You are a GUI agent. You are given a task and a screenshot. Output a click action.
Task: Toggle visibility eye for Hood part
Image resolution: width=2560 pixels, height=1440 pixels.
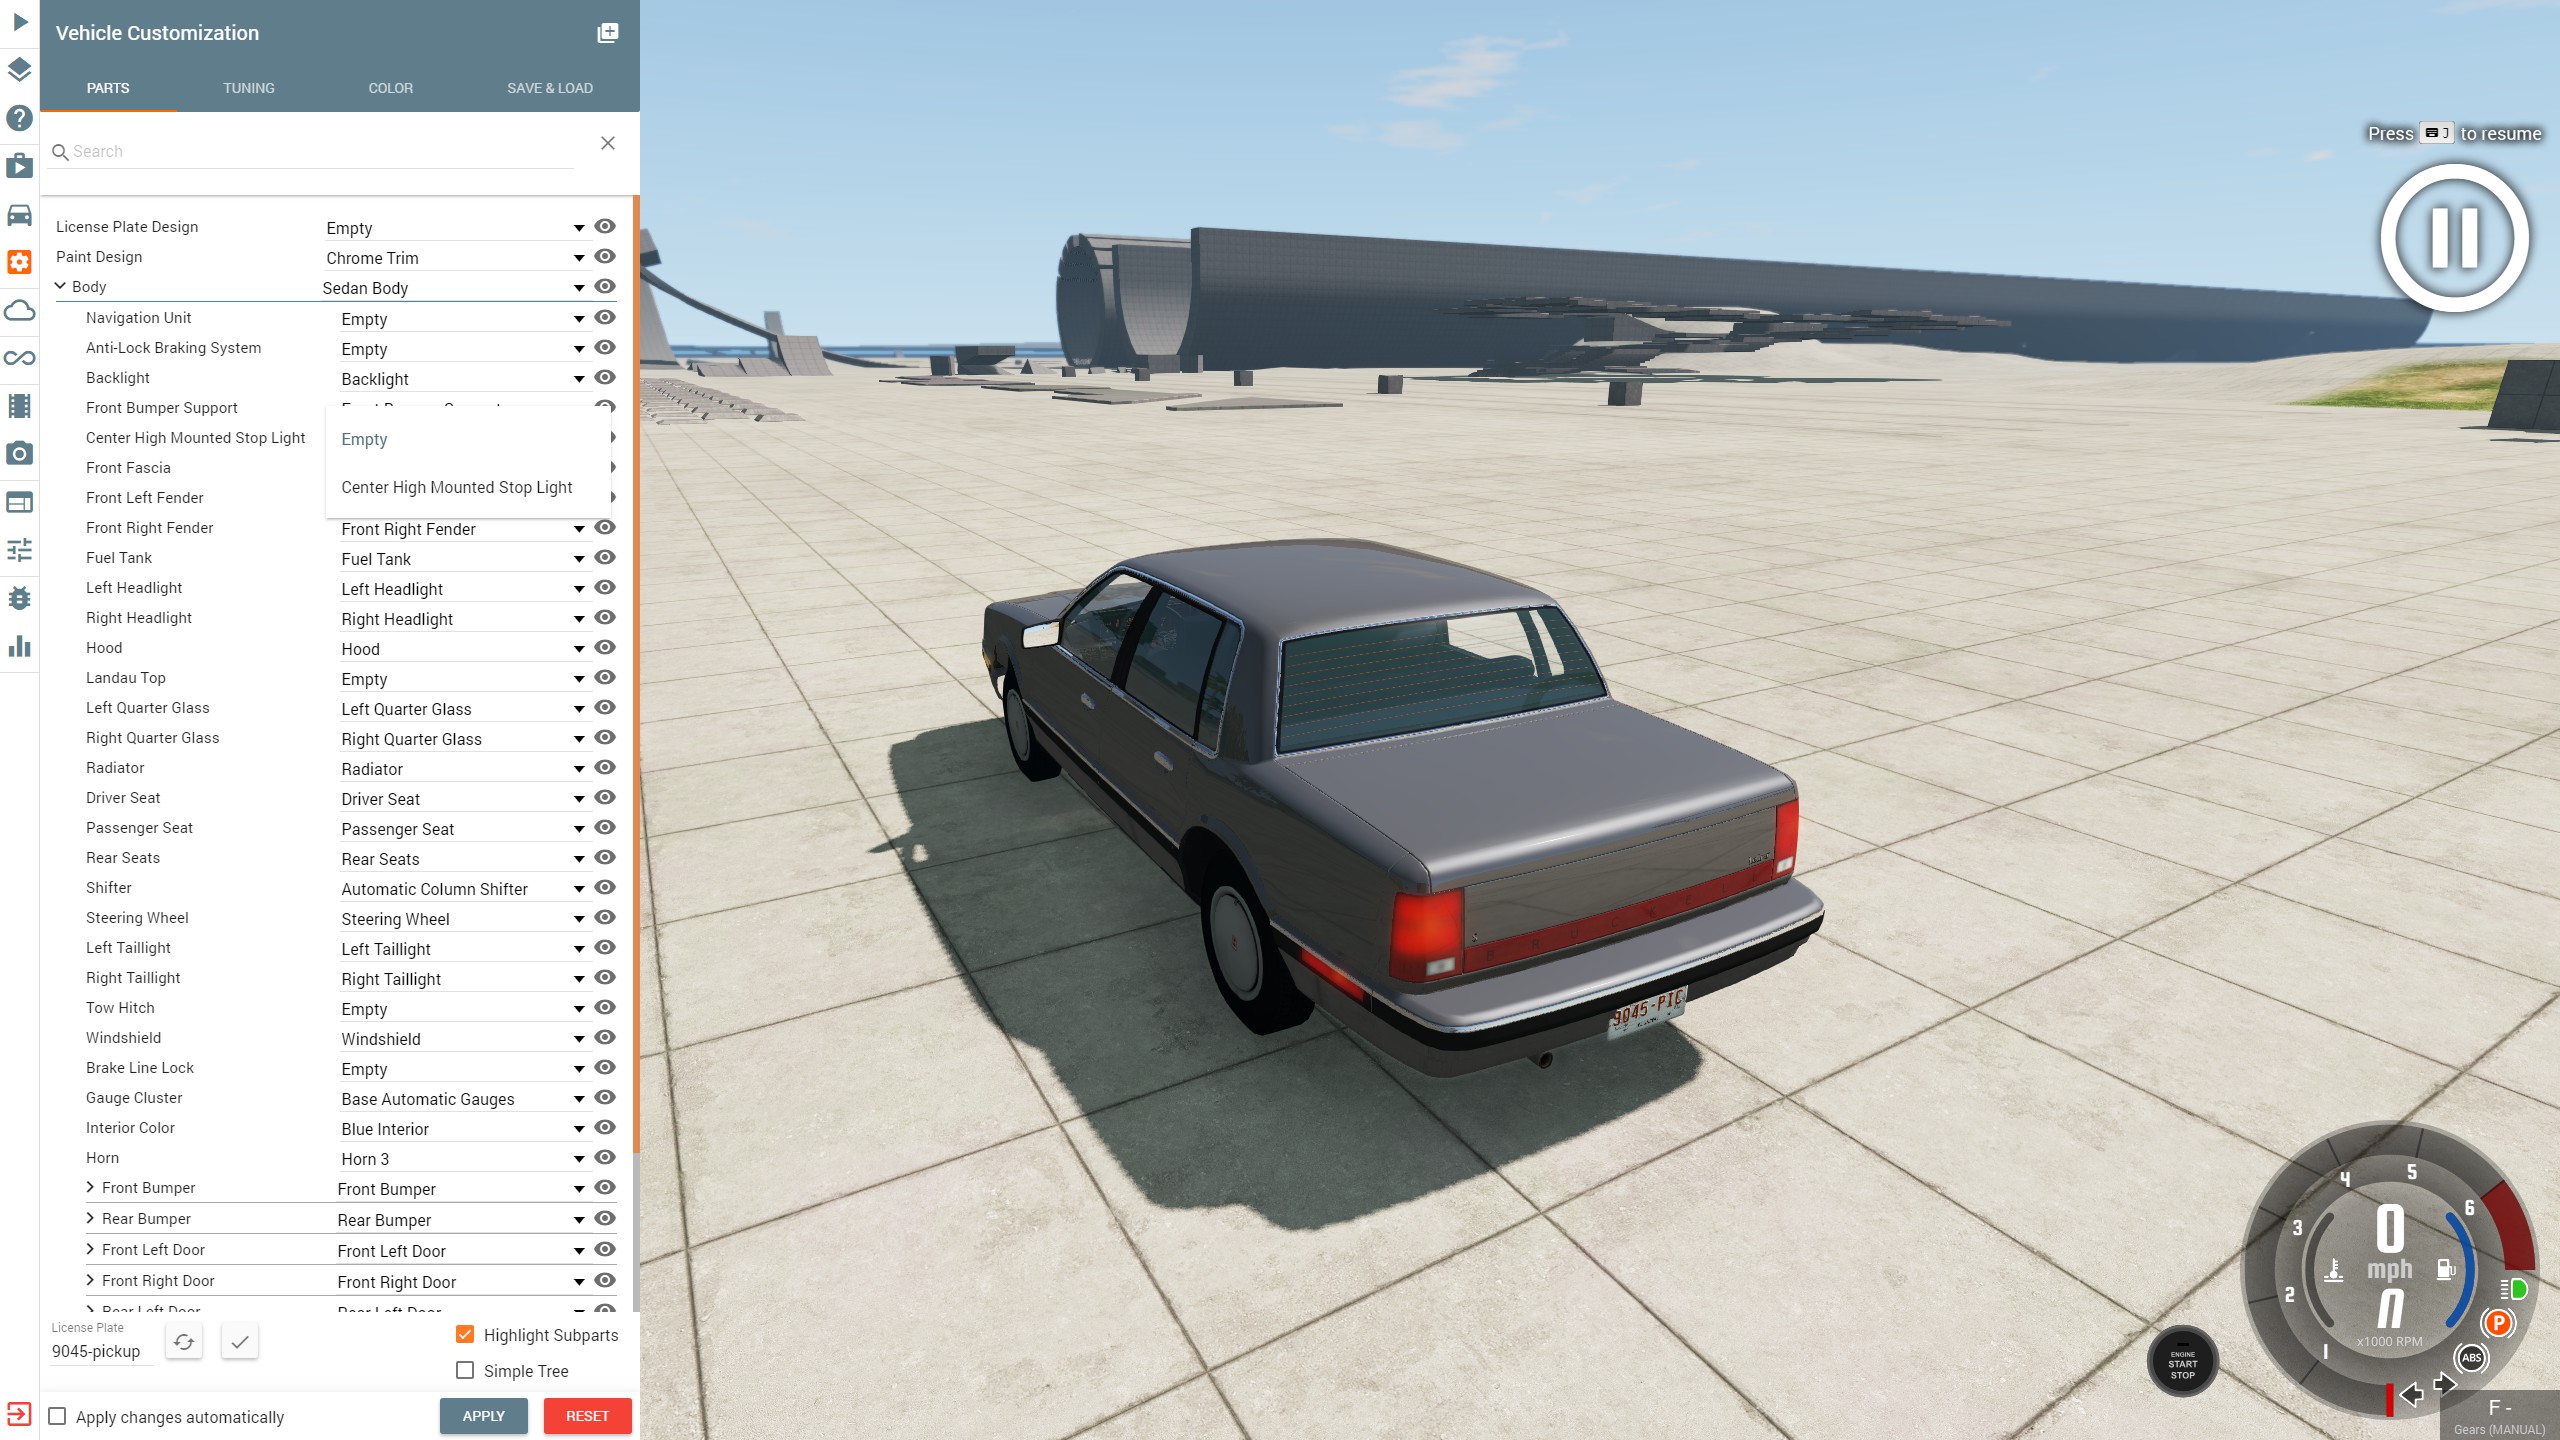(605, 648)
